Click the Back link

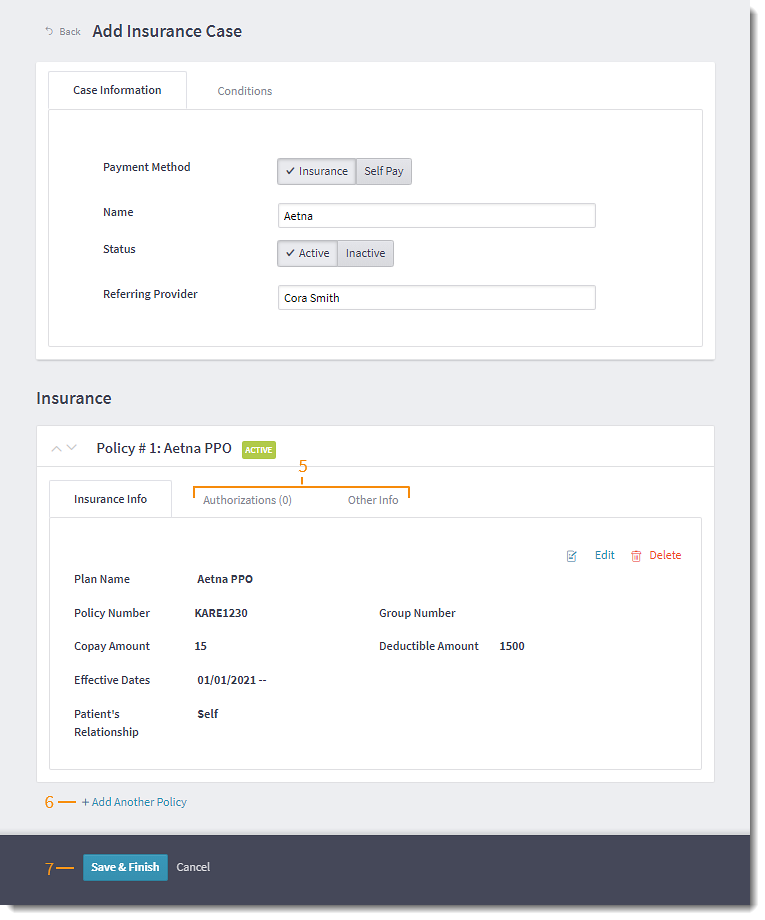70,32
